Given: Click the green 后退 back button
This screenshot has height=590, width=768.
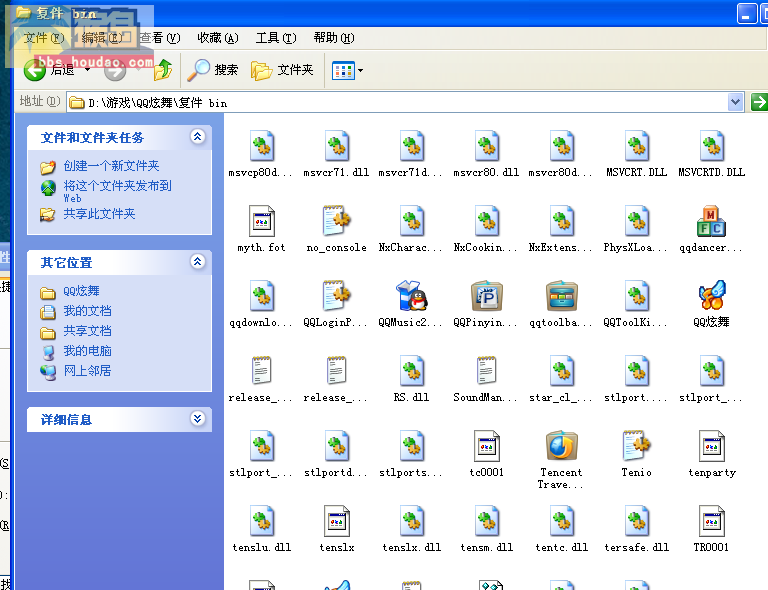Looking at the screenshot, I should [x=49, y=70].
